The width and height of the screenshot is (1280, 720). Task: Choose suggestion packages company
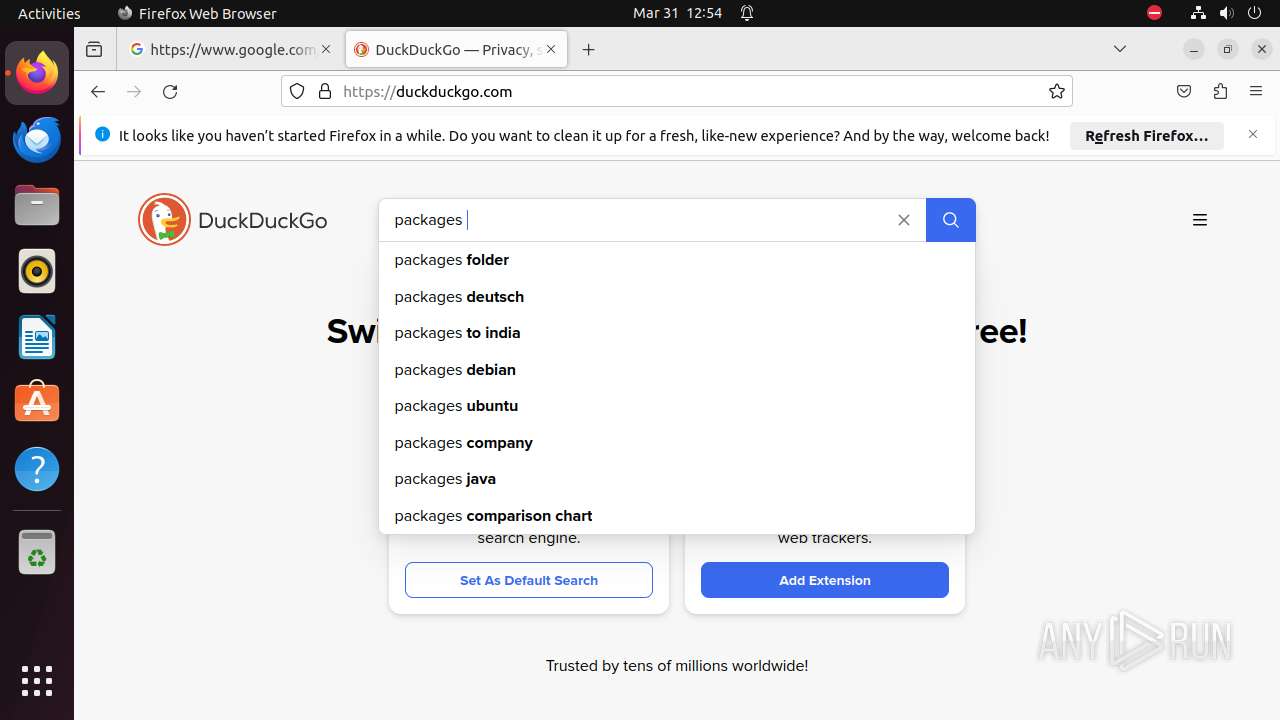(x=677, y=443)
